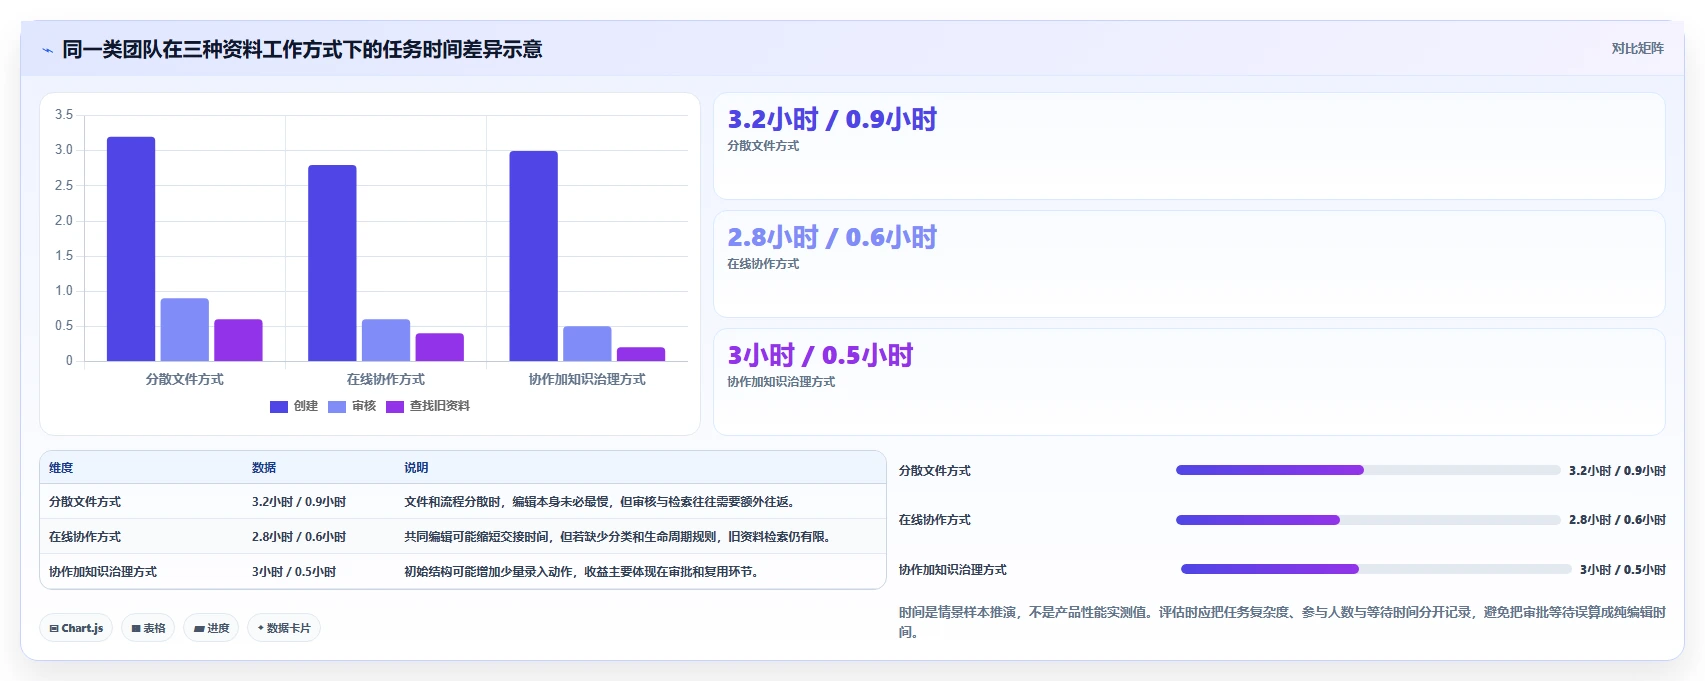The width and height of the screenshot is (1705, 681).
Task: Click 在线协作方式 caption in the second card
Action: (x=763, y=264)
